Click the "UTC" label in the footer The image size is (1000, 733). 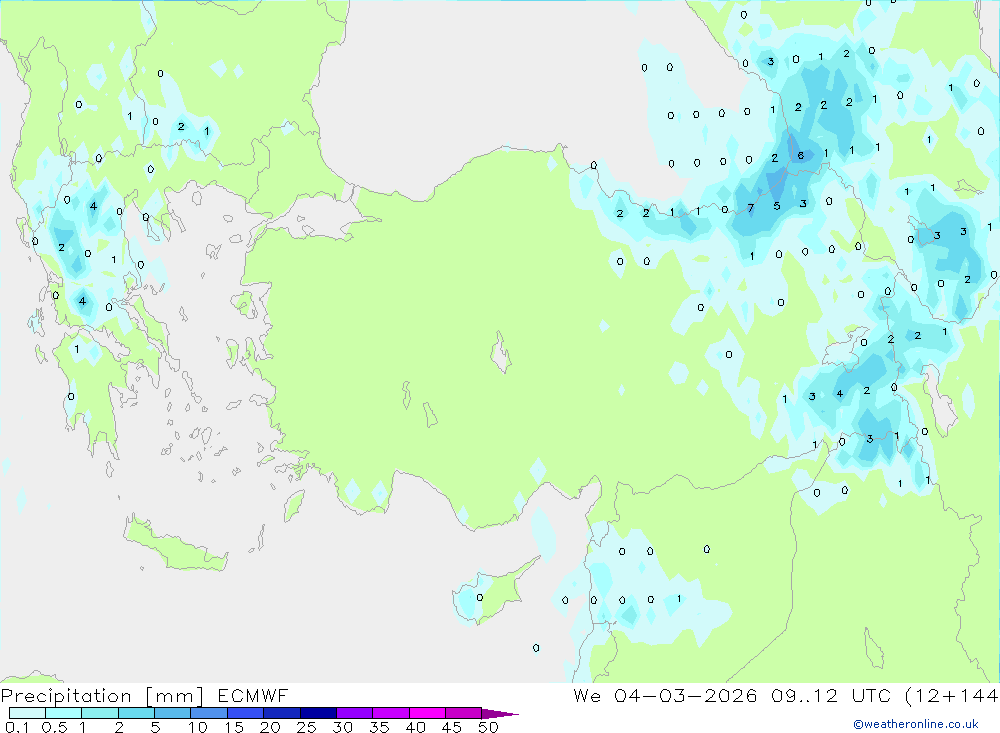[x=871, y=695]
